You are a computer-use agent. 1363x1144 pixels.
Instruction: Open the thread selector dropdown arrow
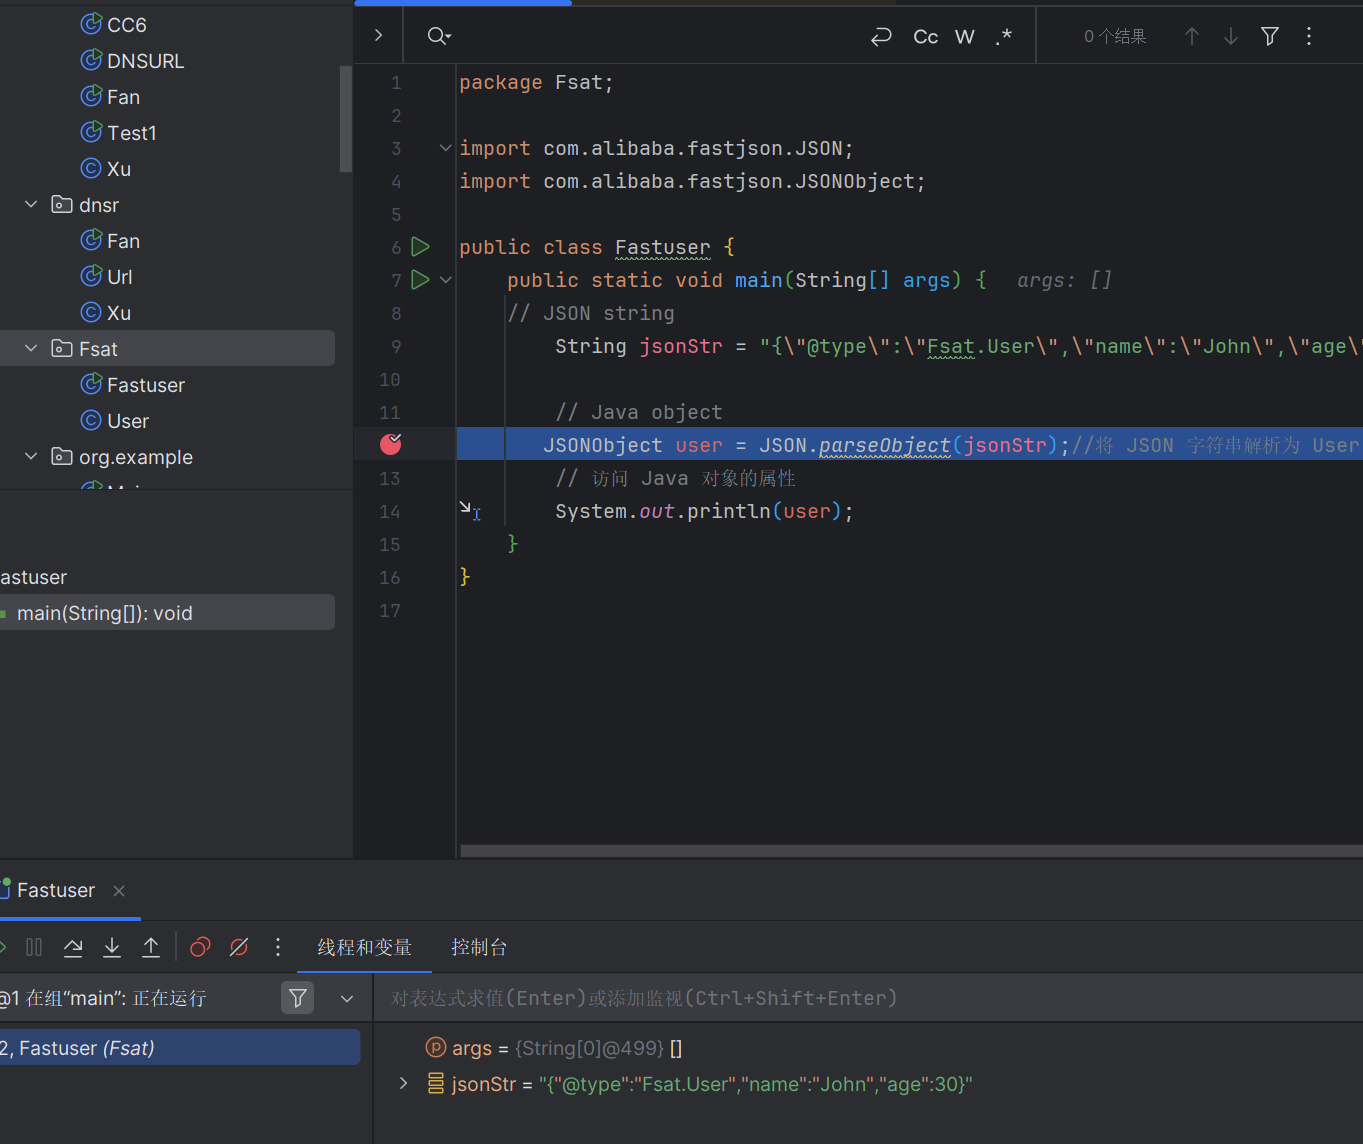coord(347,998)
